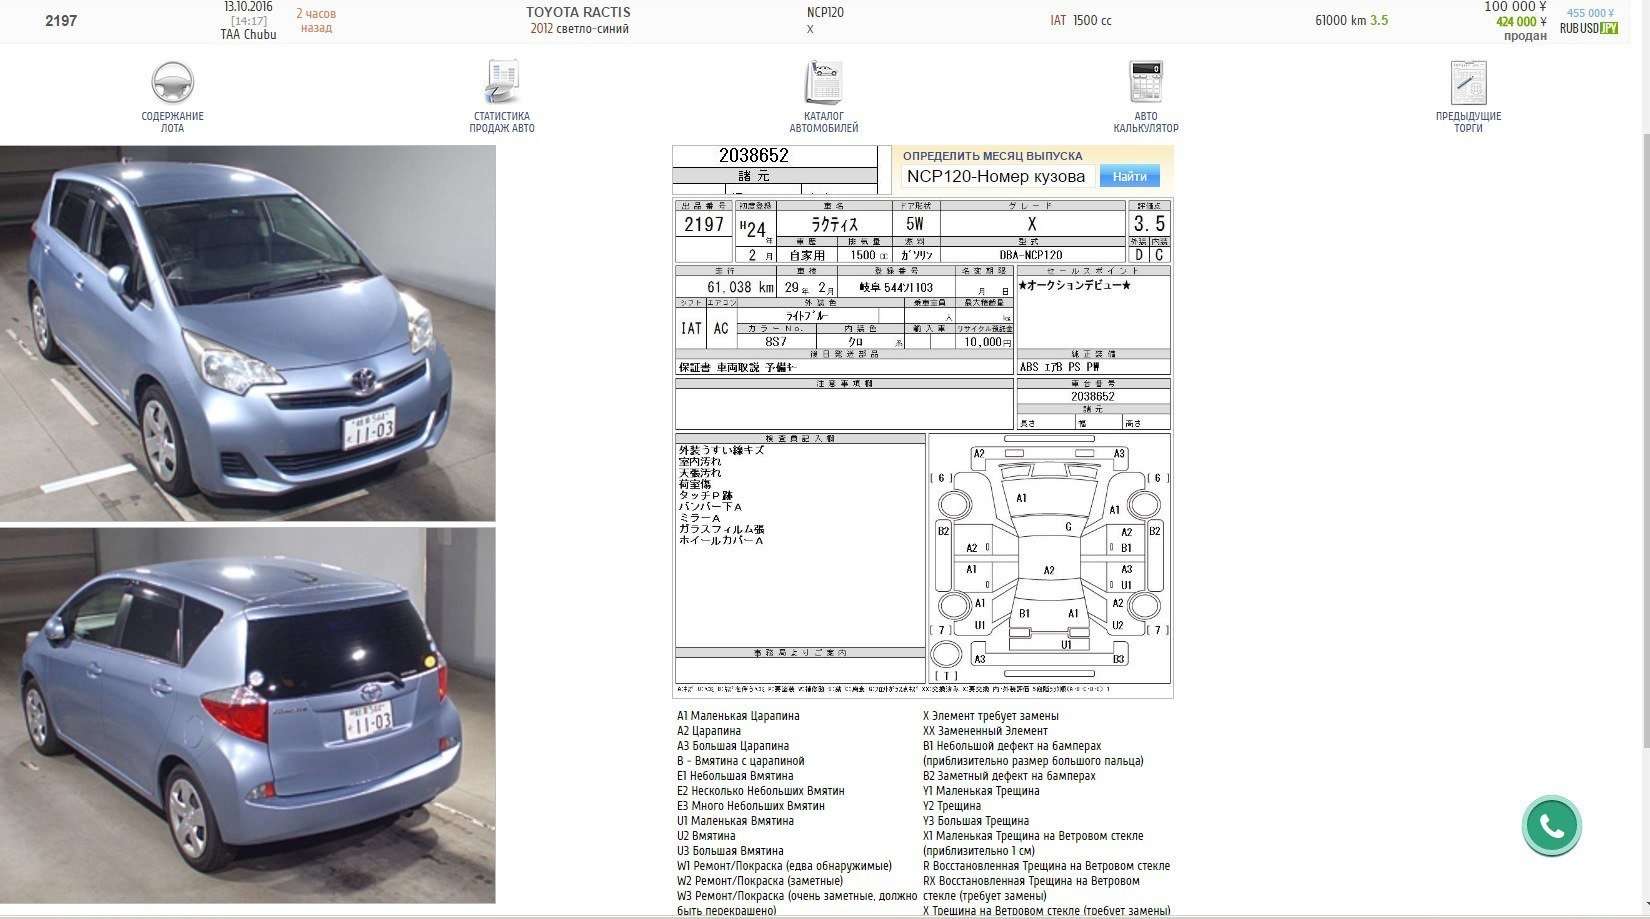Click the TAA Chubu auction name

pos(248,34)
